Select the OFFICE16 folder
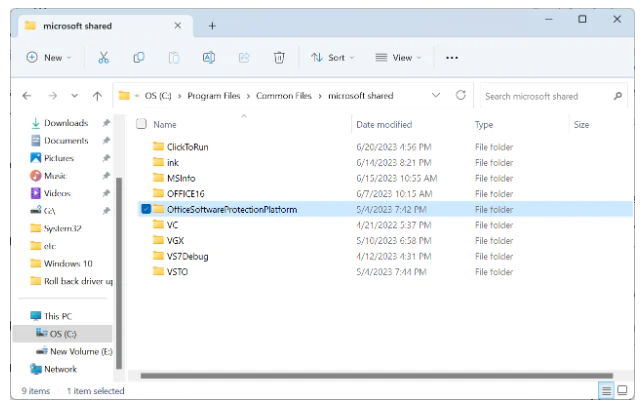The height and width of the screenshot is (405, 644). pos(185,193)
